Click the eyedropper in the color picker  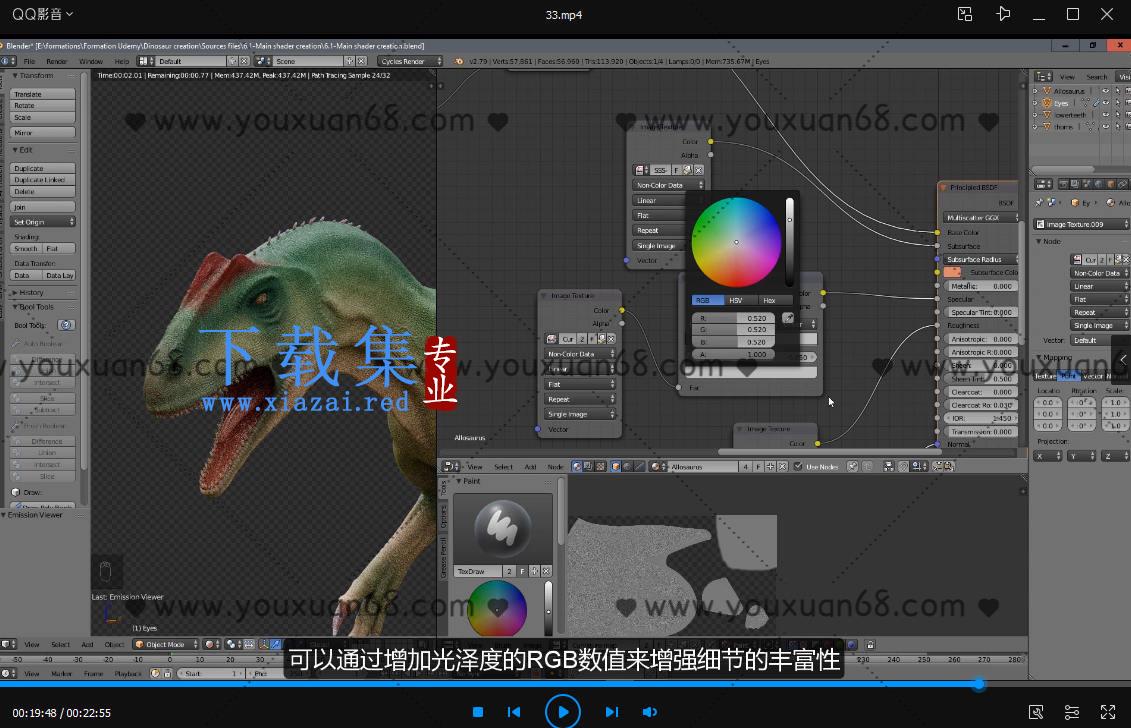(788, 318)
